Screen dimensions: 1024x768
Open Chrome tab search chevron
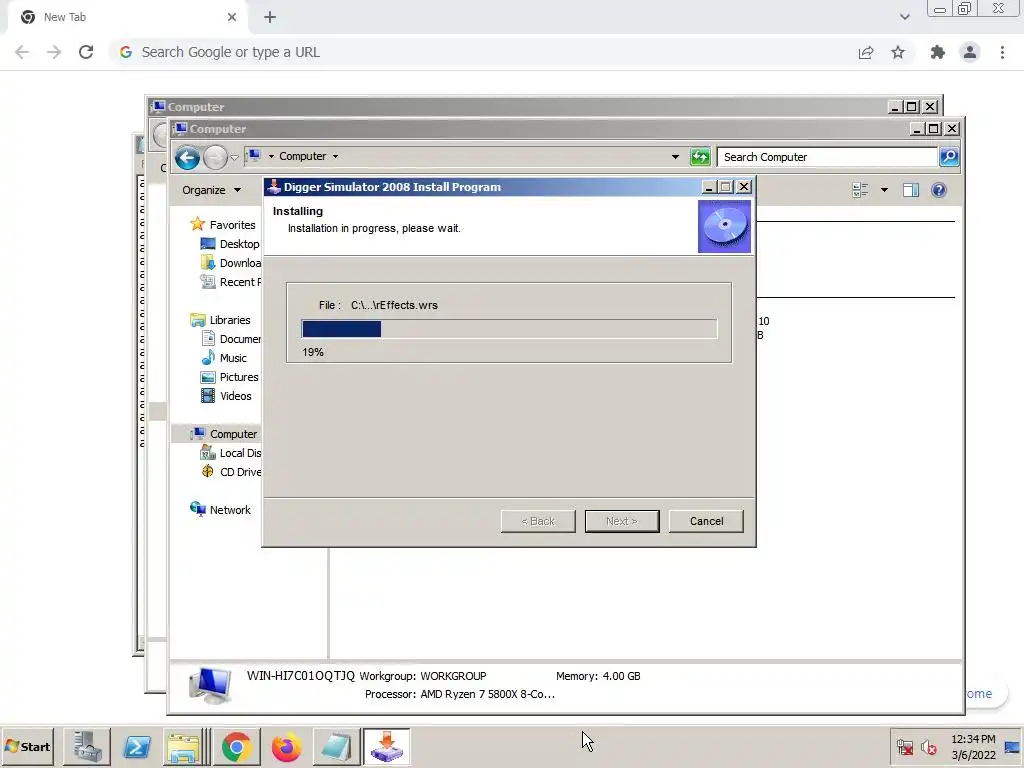pyautogui.click(x=904, y=17)
